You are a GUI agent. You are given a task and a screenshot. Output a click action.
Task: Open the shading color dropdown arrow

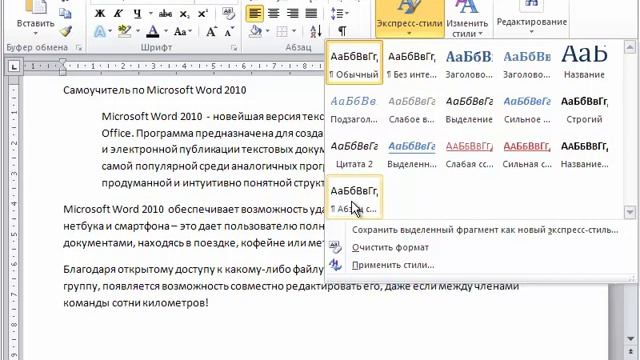(x=268, y=31)
